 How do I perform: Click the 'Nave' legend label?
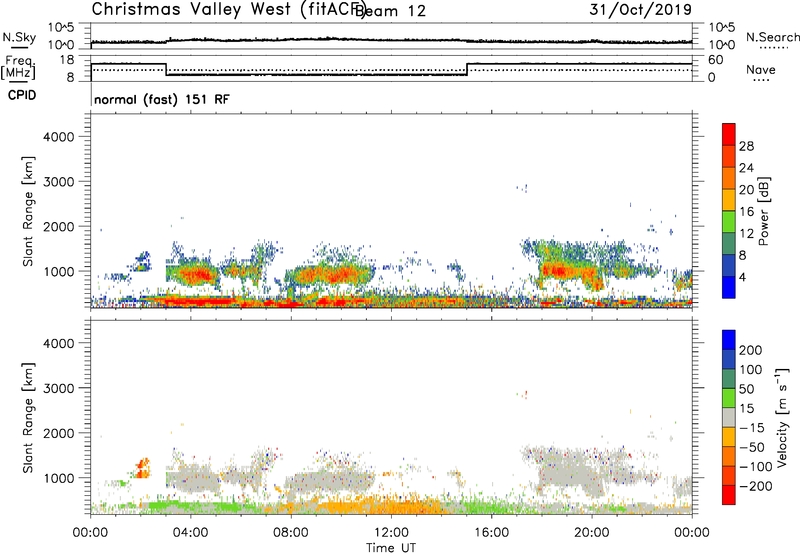pyautogui.click(x=761, y=69)
